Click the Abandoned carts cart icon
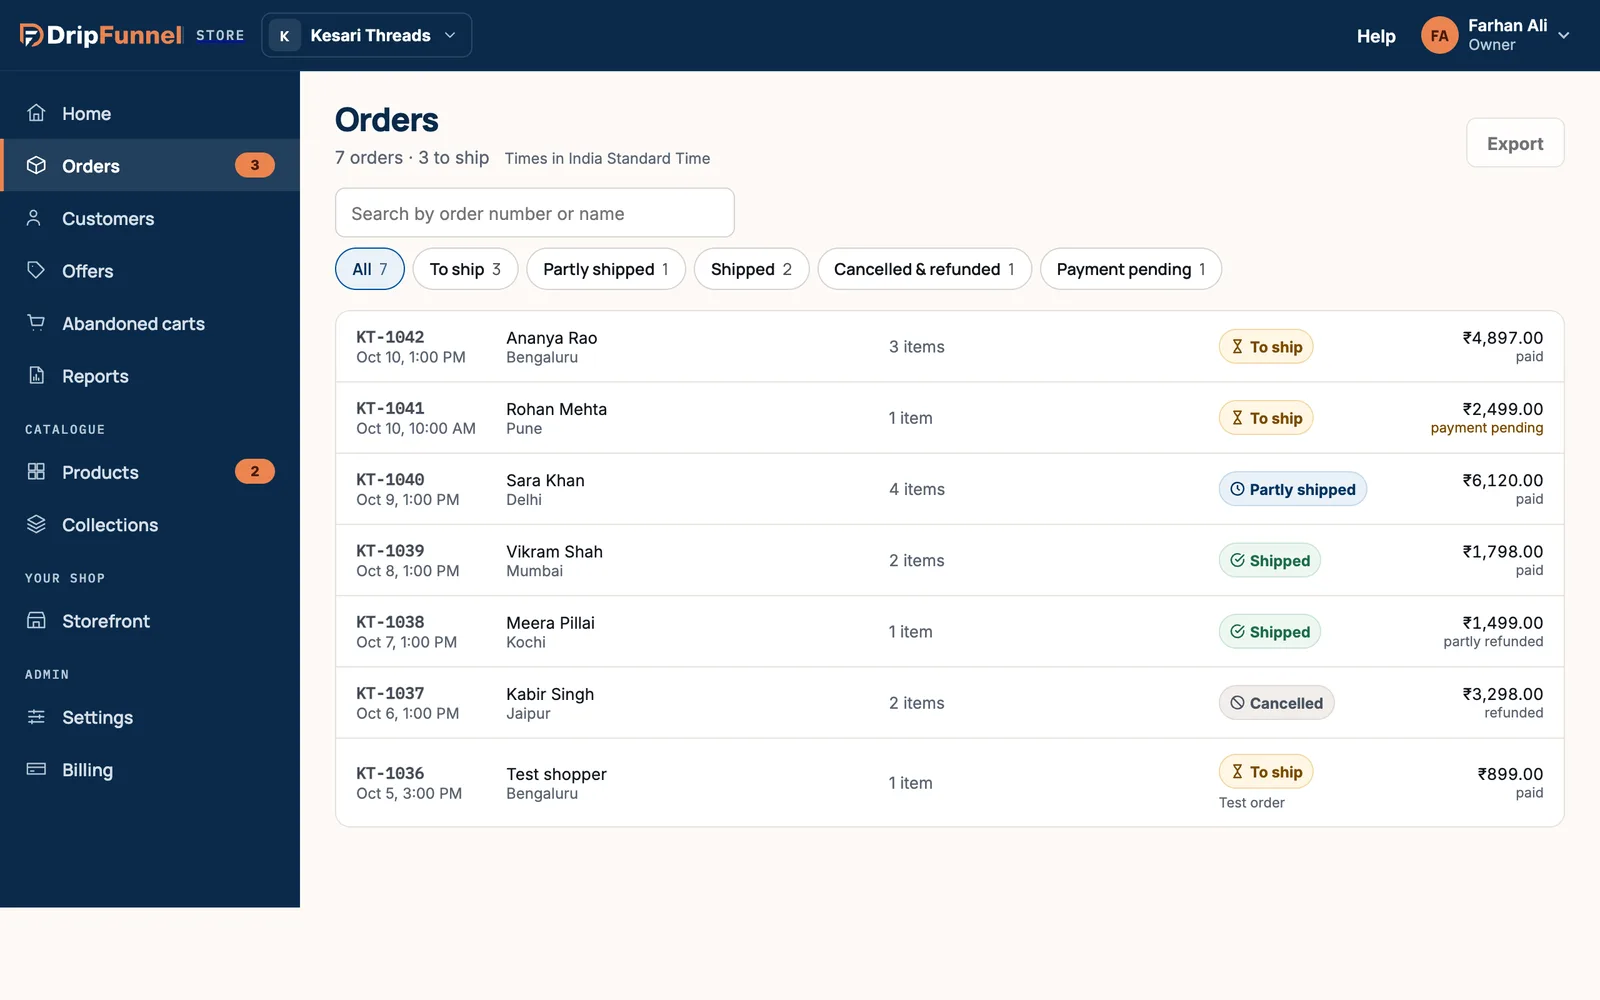Image resolution: width=1600 pixels, height=1000 pixels. point(36,322)
